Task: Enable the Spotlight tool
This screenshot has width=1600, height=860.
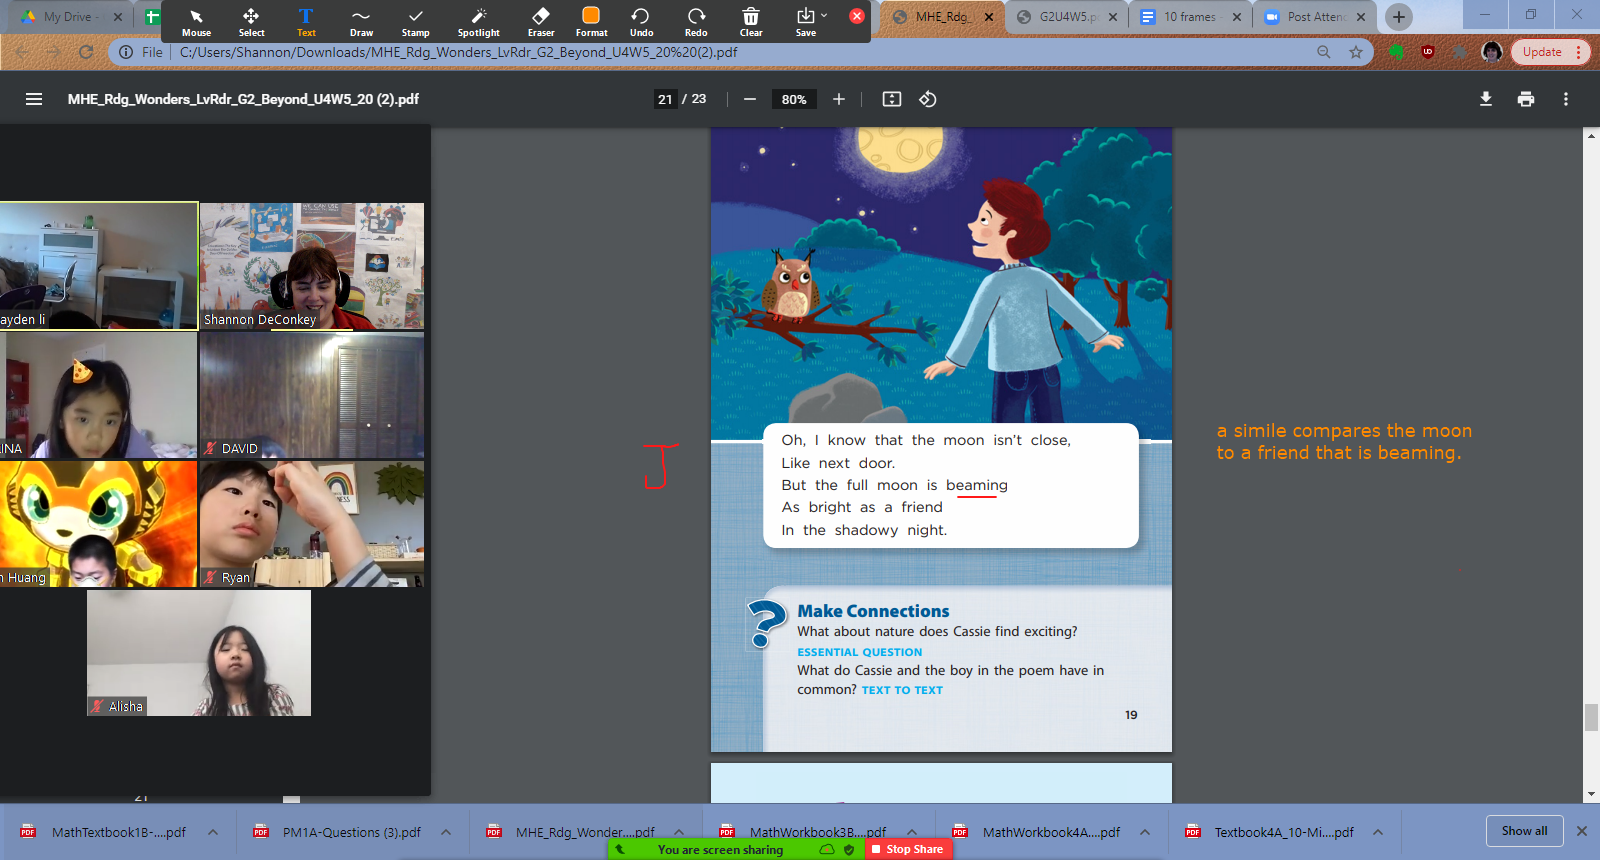Action: (479, 22)
